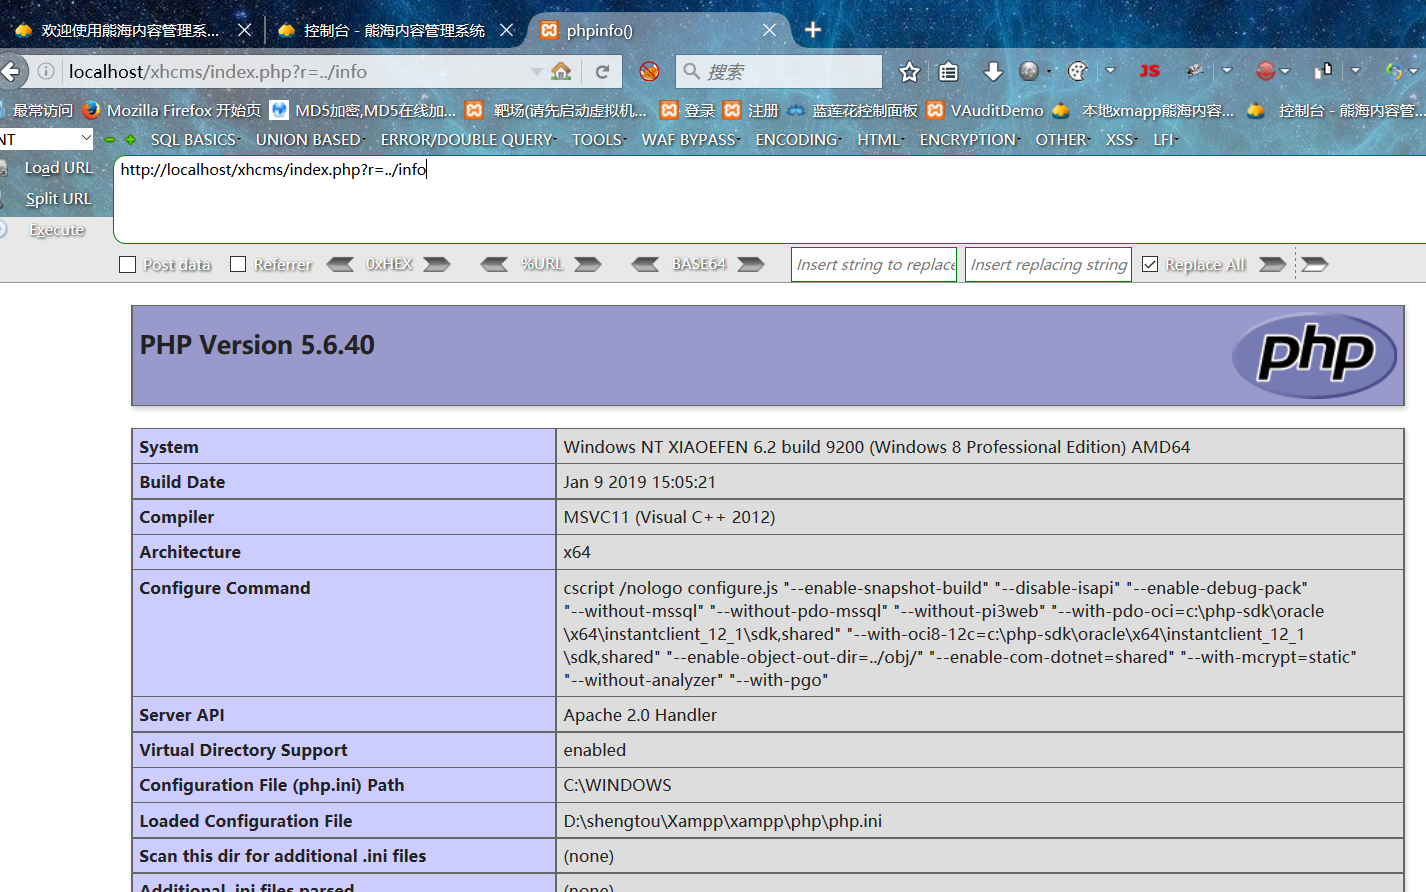The image size is (1426, 892).
Task: Click Execute in HackBar
Action: point(57,229)
